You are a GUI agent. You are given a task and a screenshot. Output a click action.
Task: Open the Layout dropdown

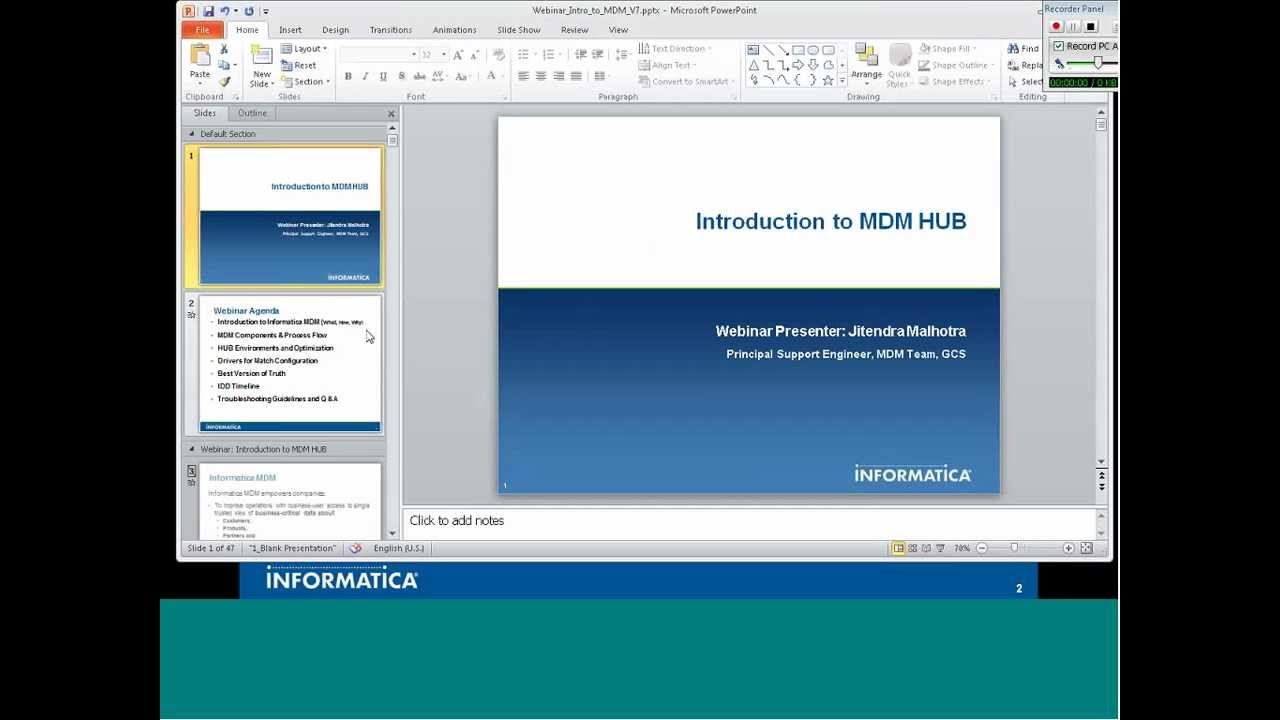(x=304, y=49)
